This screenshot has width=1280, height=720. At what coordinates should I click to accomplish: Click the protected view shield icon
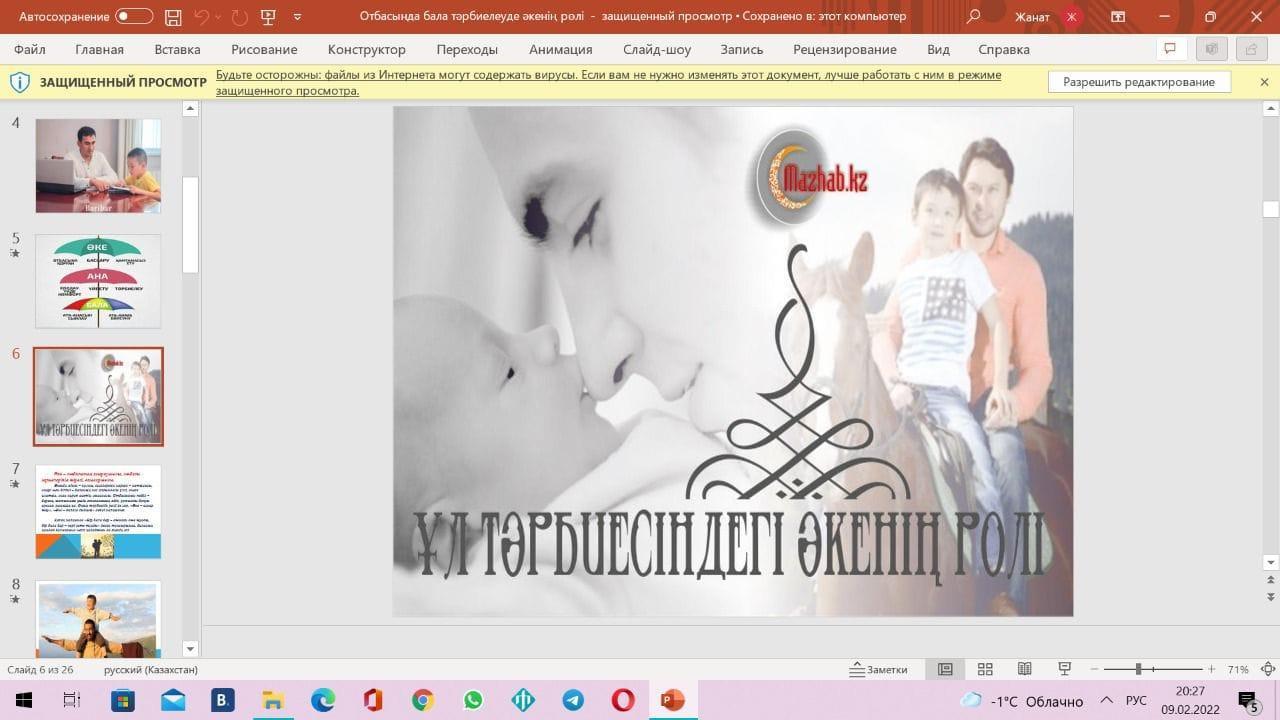point(19,82)
